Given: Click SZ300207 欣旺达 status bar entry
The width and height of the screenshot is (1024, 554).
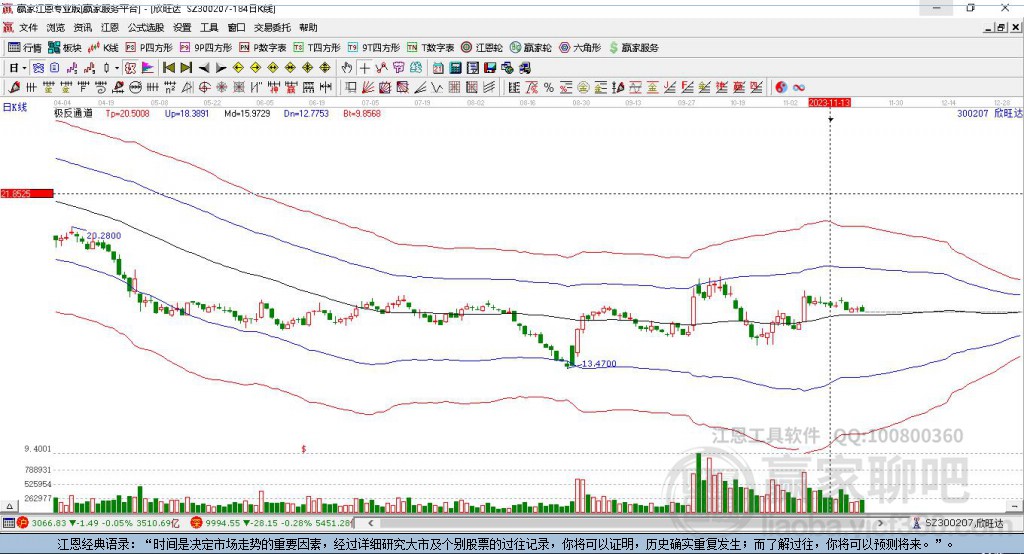Looking at the screenshot, I should (958, 523).
